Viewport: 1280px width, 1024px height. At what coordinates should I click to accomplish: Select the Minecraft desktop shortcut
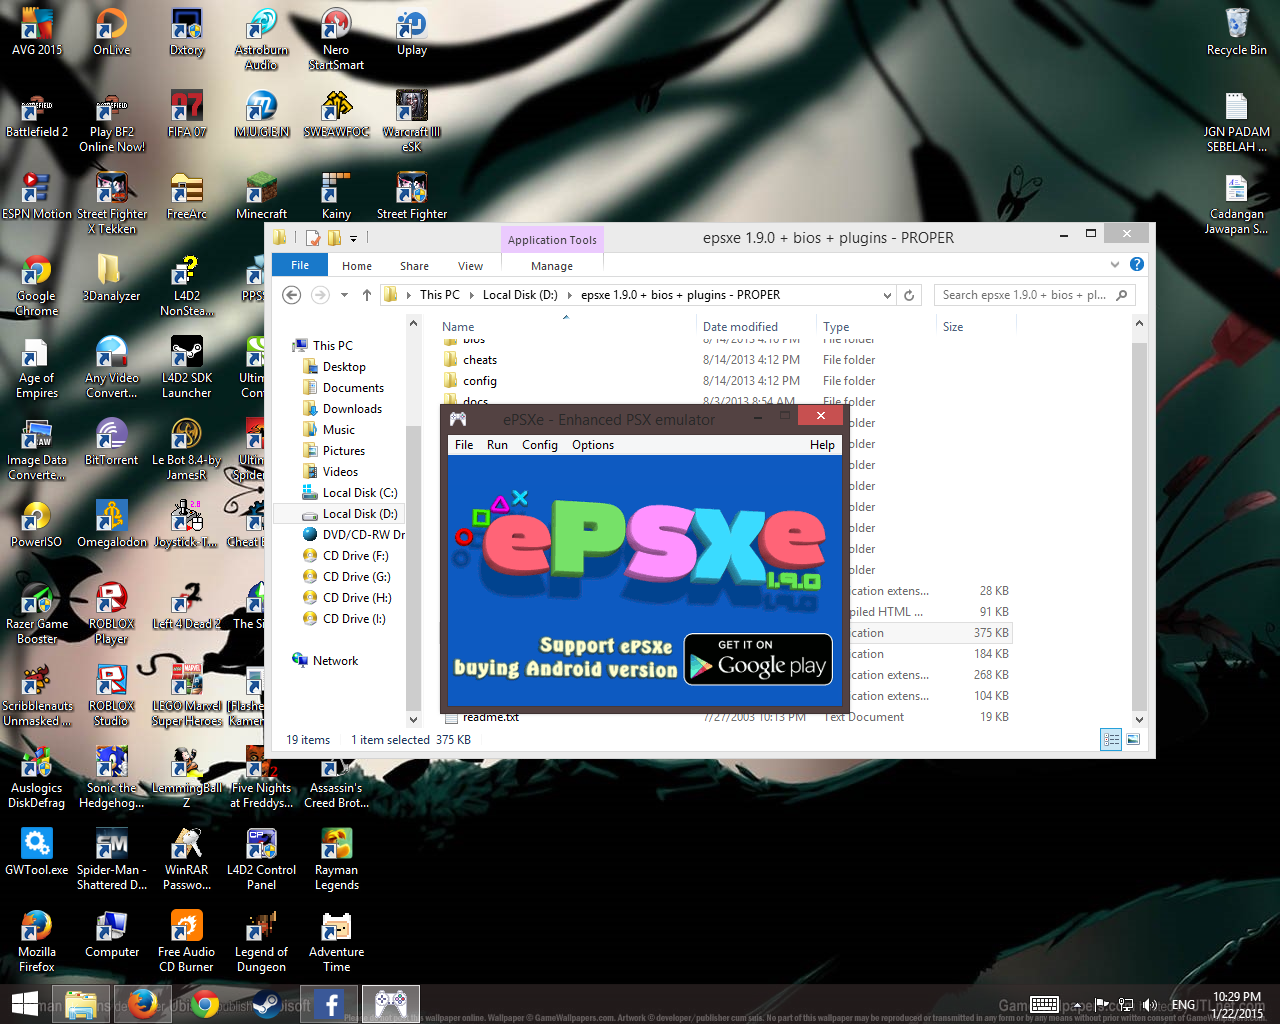pos(262,195)
